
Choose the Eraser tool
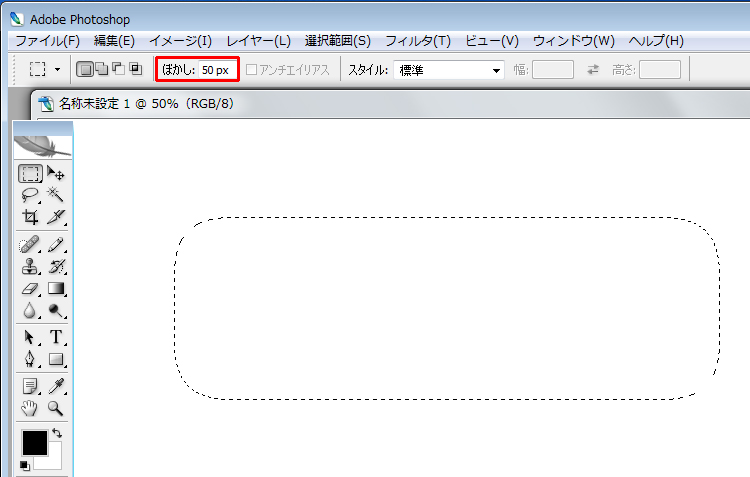(30, 289)
